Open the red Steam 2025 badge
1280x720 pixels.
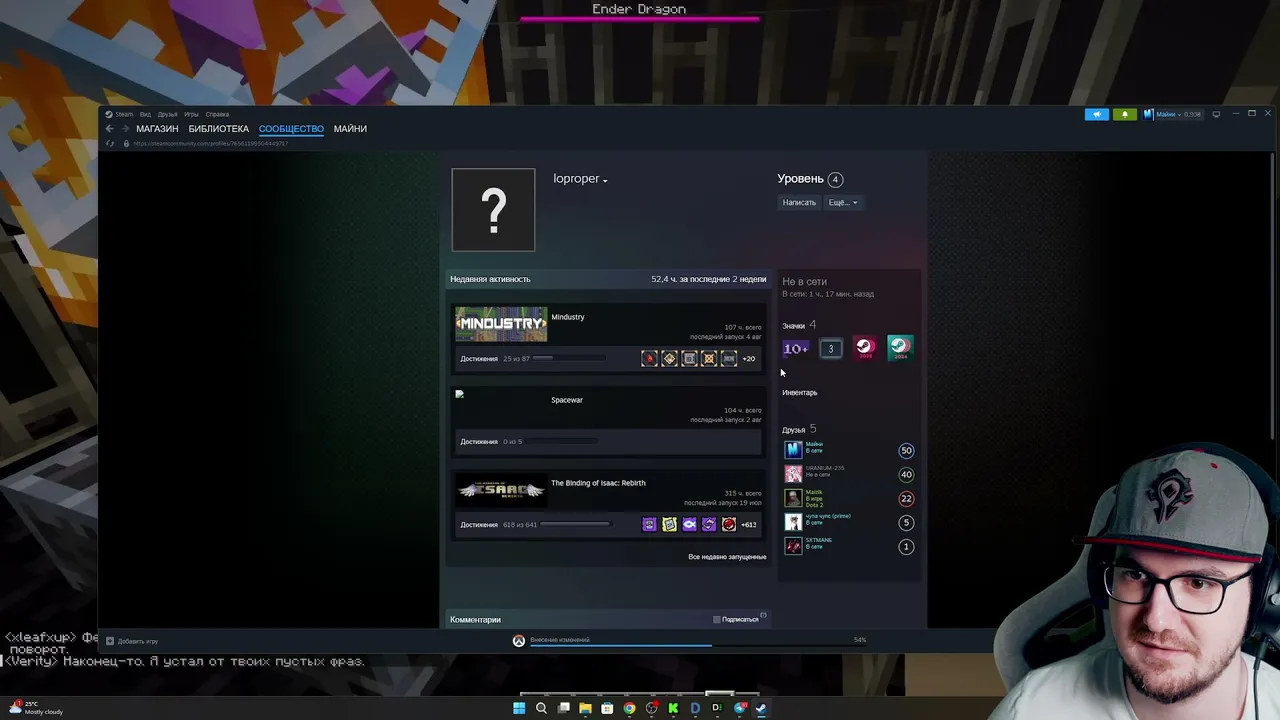[x=865, y=348]
